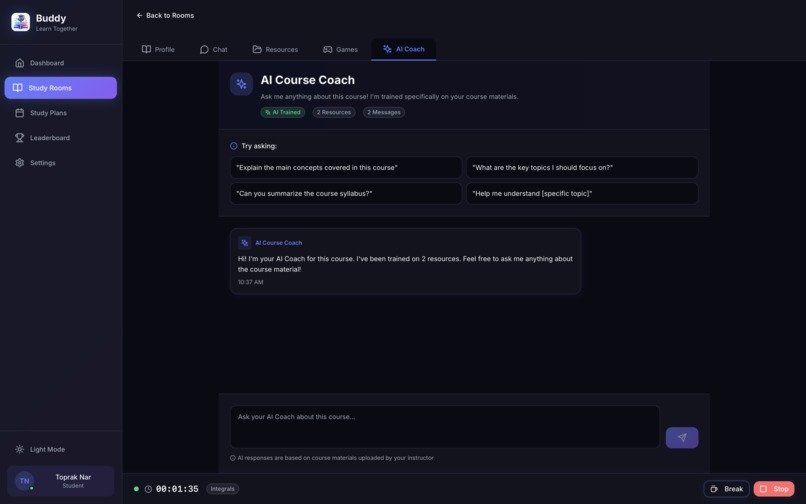
Task: Click the Light Mode sun icon
Action: point(20,449)
